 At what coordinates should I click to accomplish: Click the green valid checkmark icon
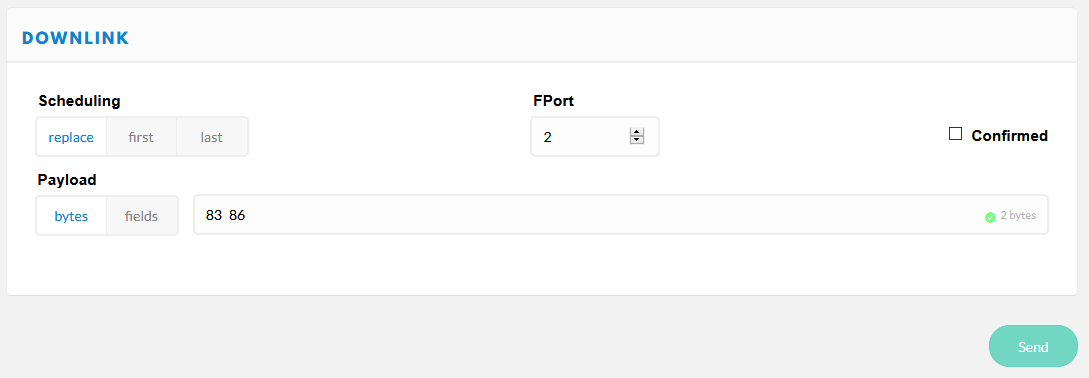click(x=990, y=217)
